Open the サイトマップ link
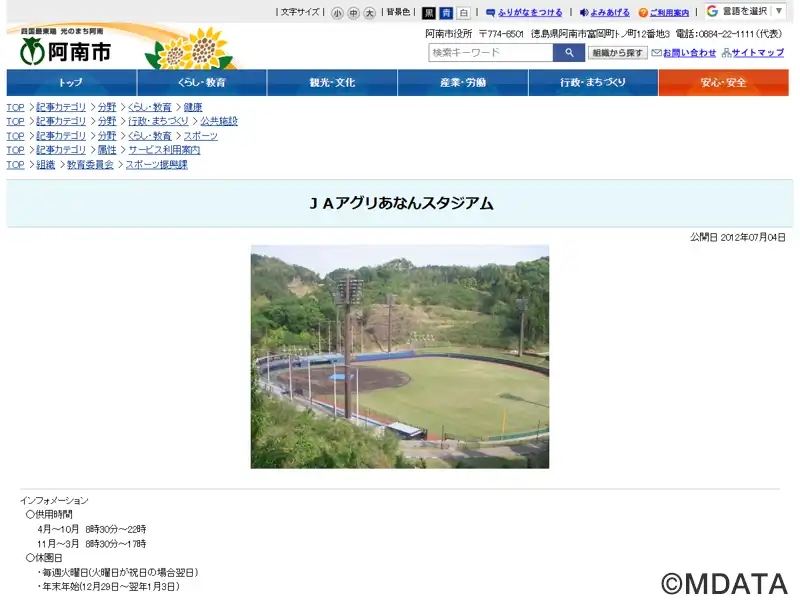 758,53
